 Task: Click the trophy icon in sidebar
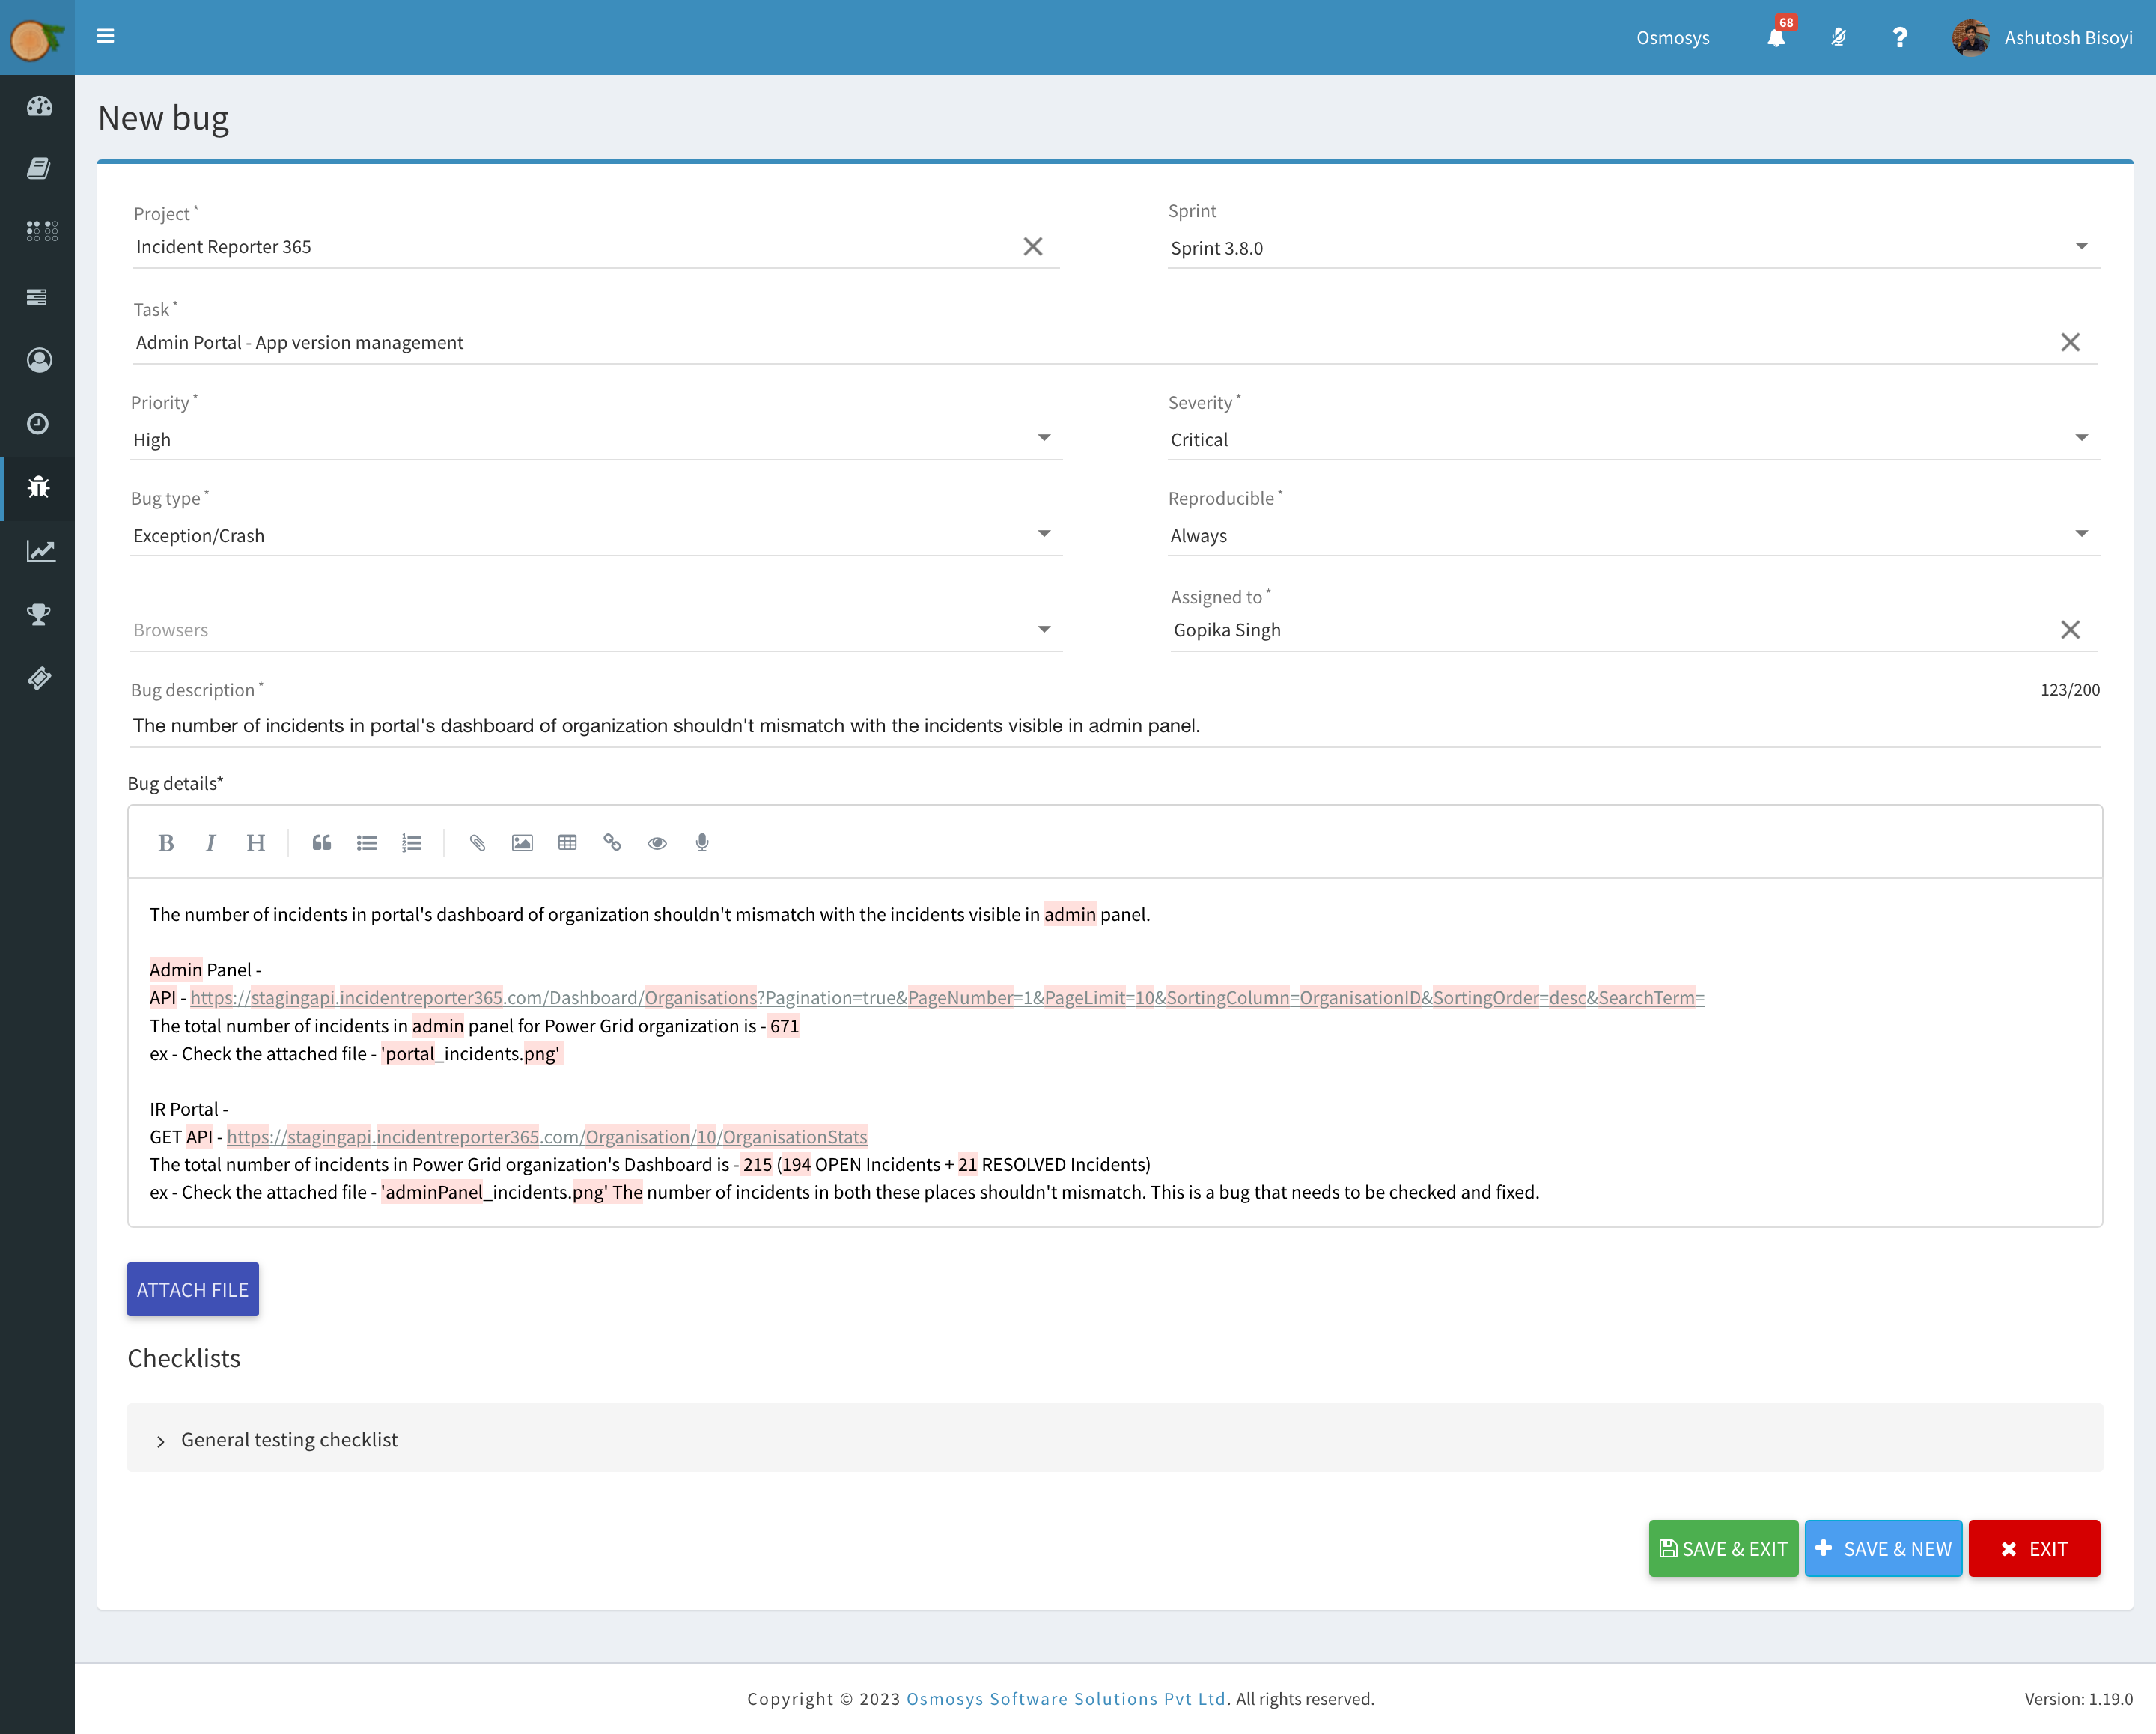(38, 614)
